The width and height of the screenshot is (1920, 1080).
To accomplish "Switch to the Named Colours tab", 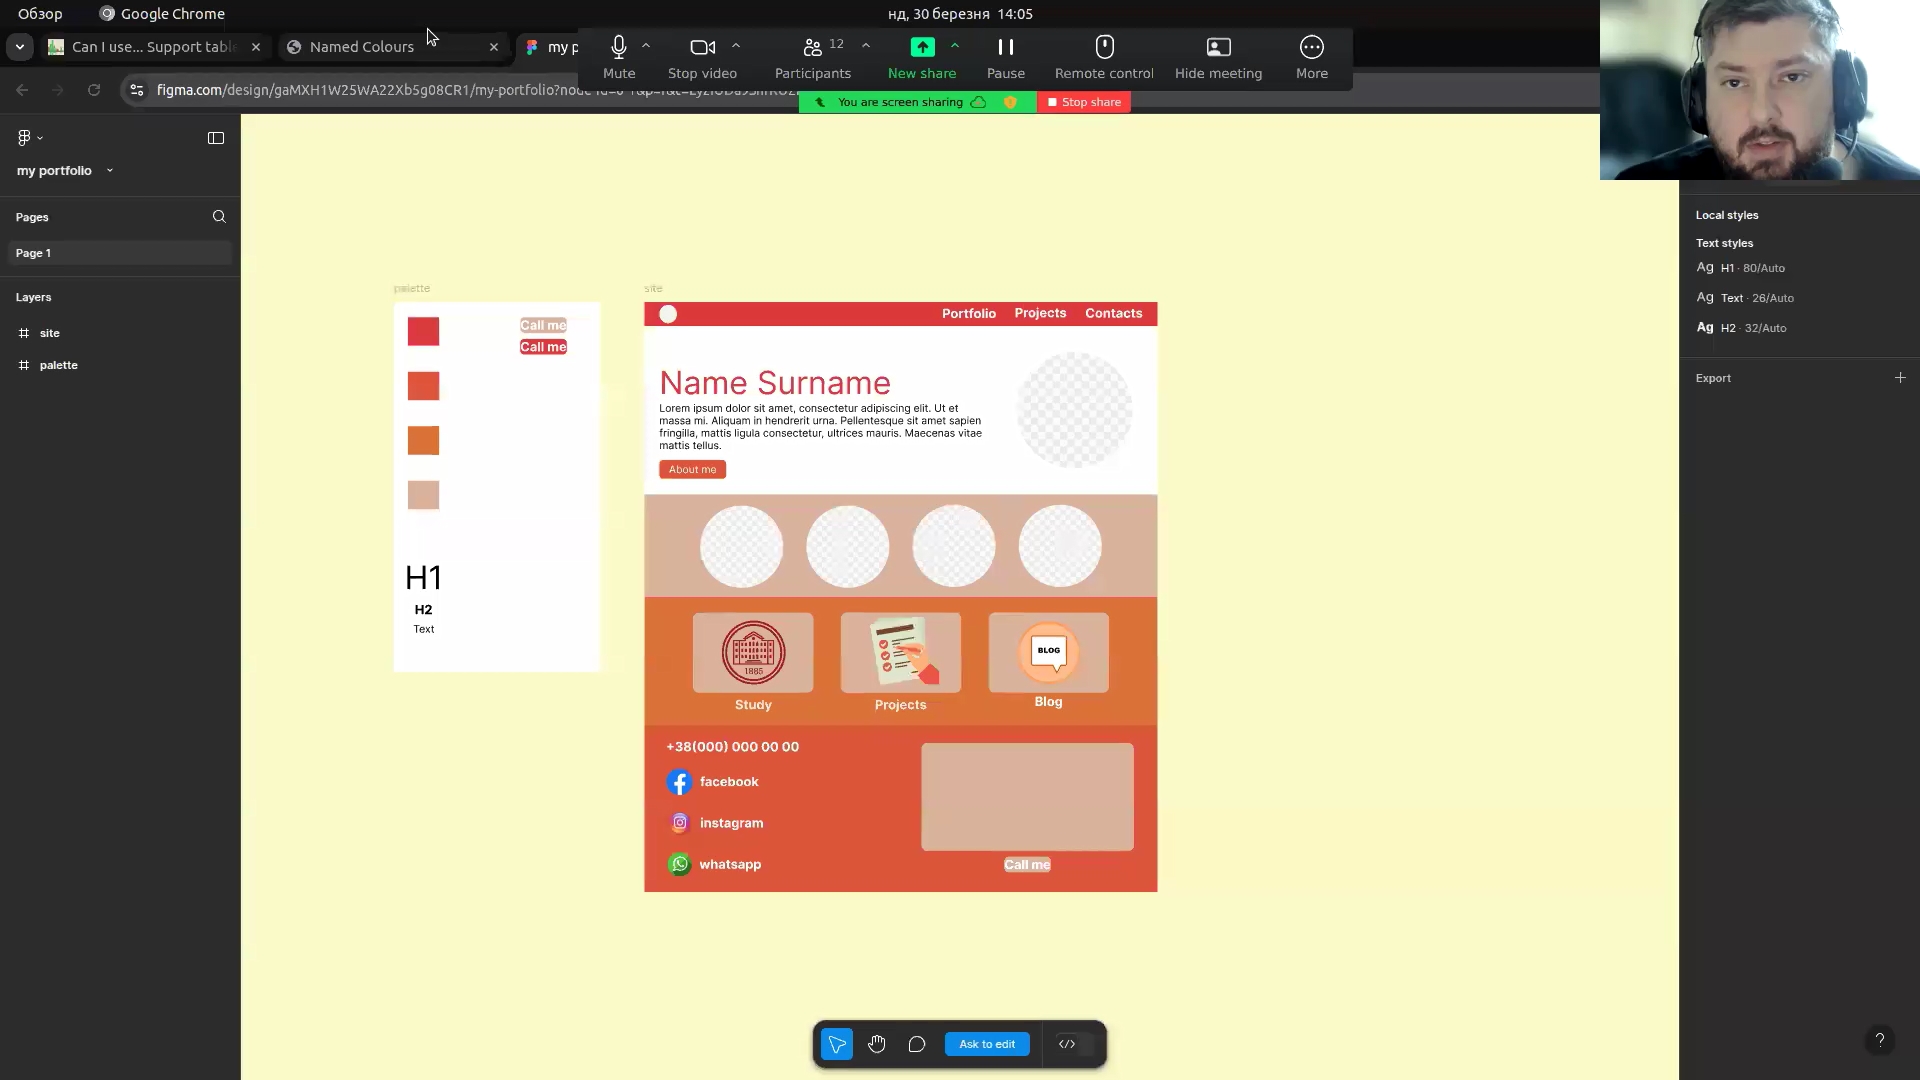I will click(x=362, y=47).
